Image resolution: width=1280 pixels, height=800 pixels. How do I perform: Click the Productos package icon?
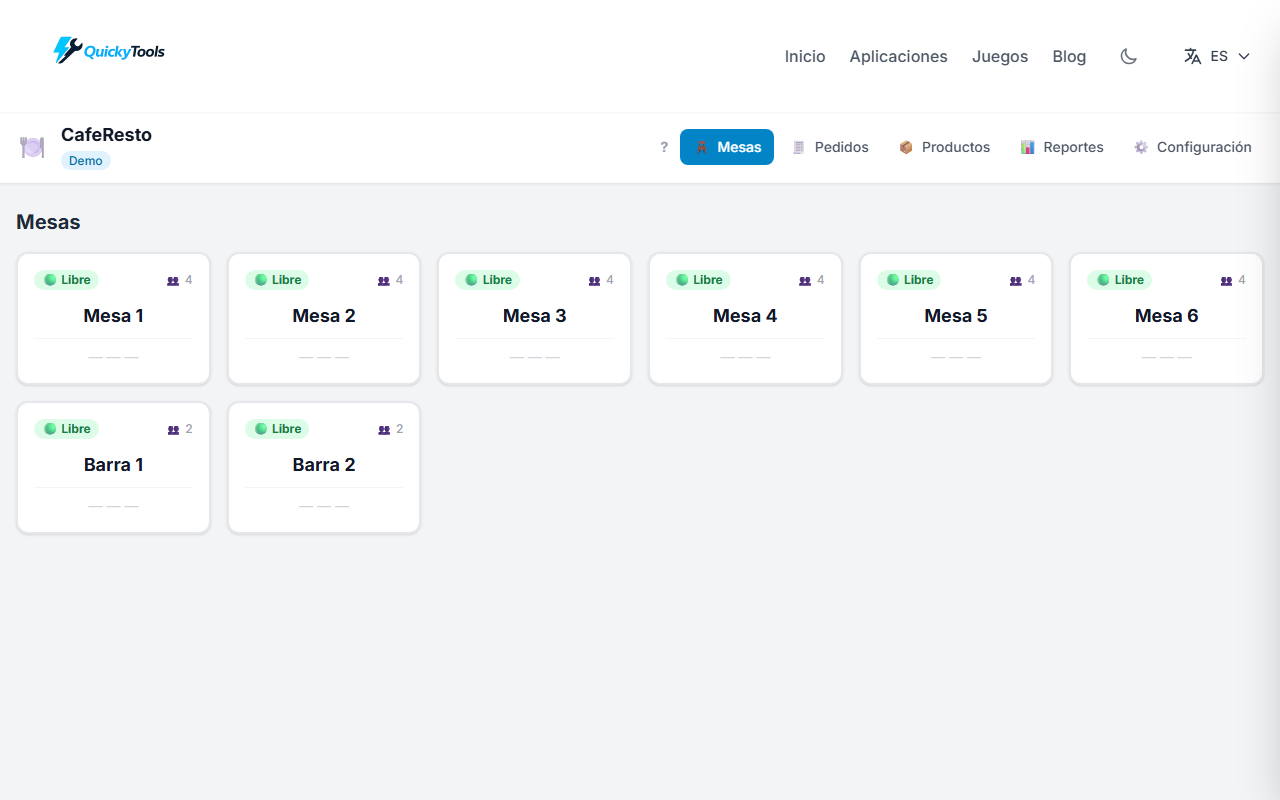click(x=906, y=147)
